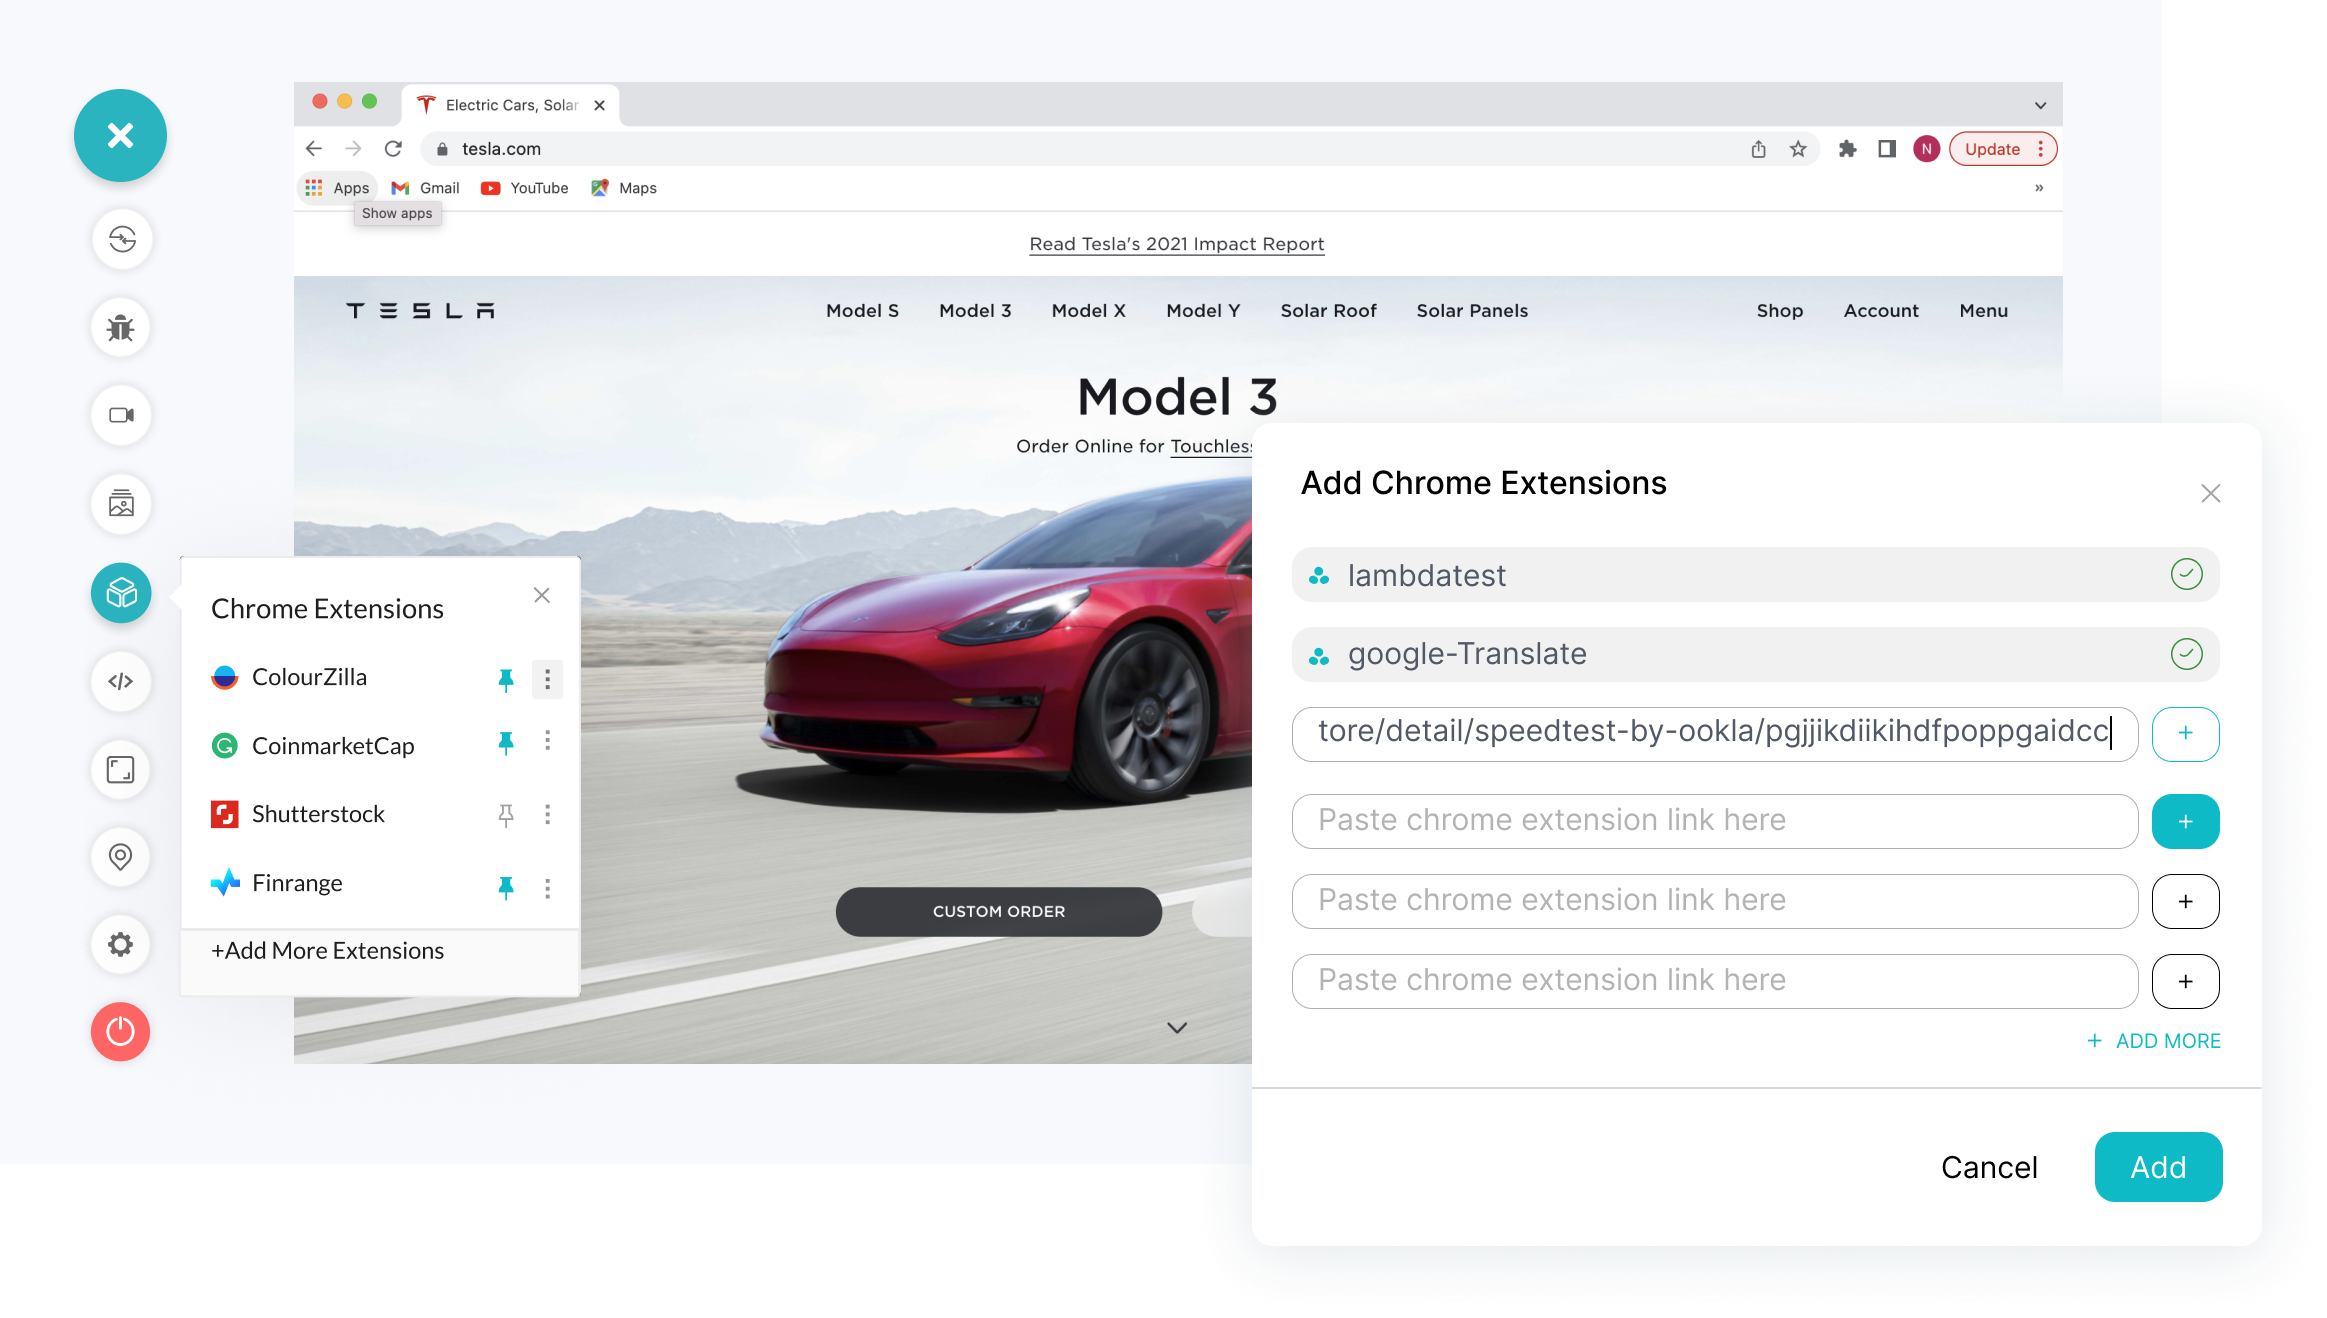Click the lambdatest green check mark
This screenshot has width=2327, height=1318.
coord(2186,574)
